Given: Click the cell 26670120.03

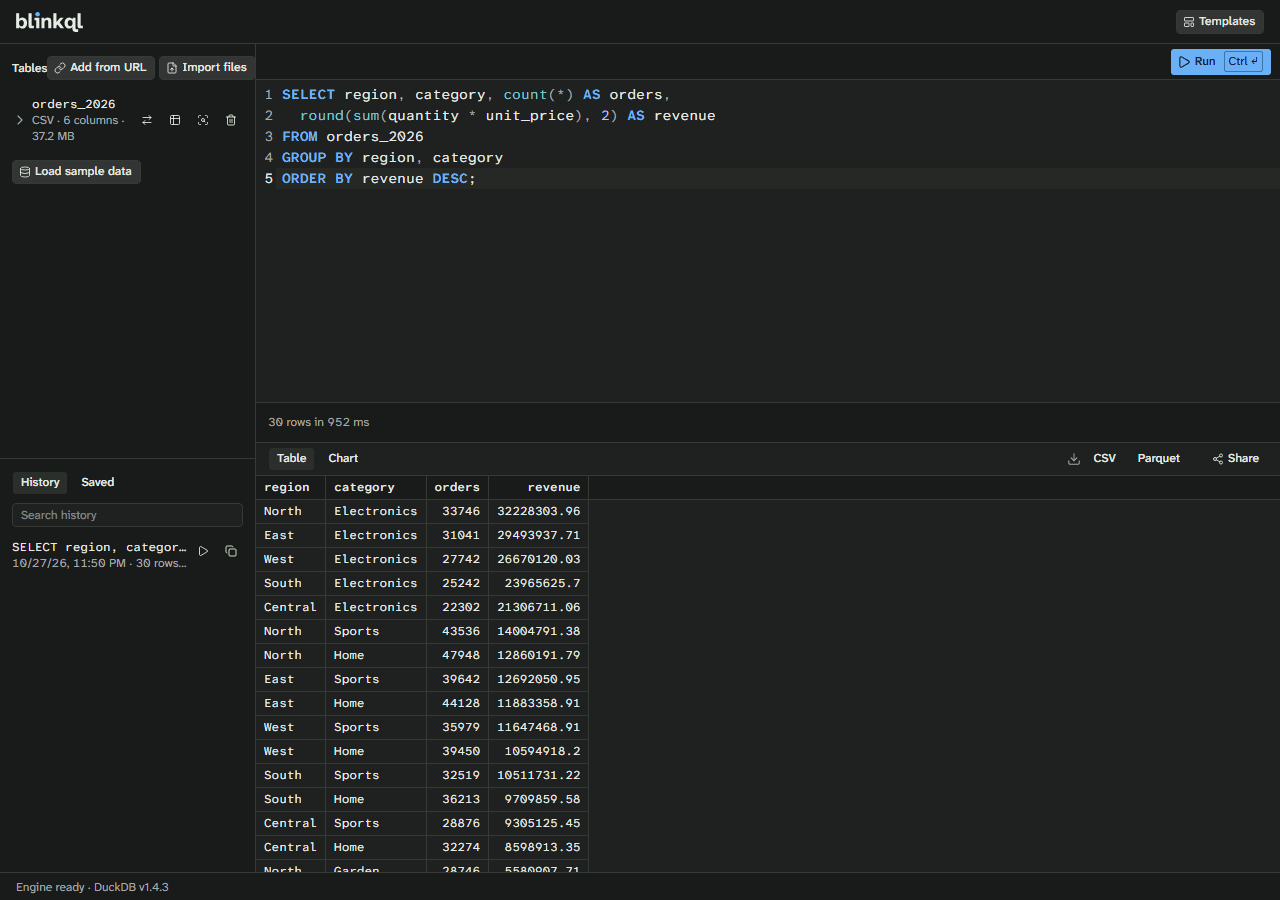Looking at the screenshot, I should (x=538, y=560).
